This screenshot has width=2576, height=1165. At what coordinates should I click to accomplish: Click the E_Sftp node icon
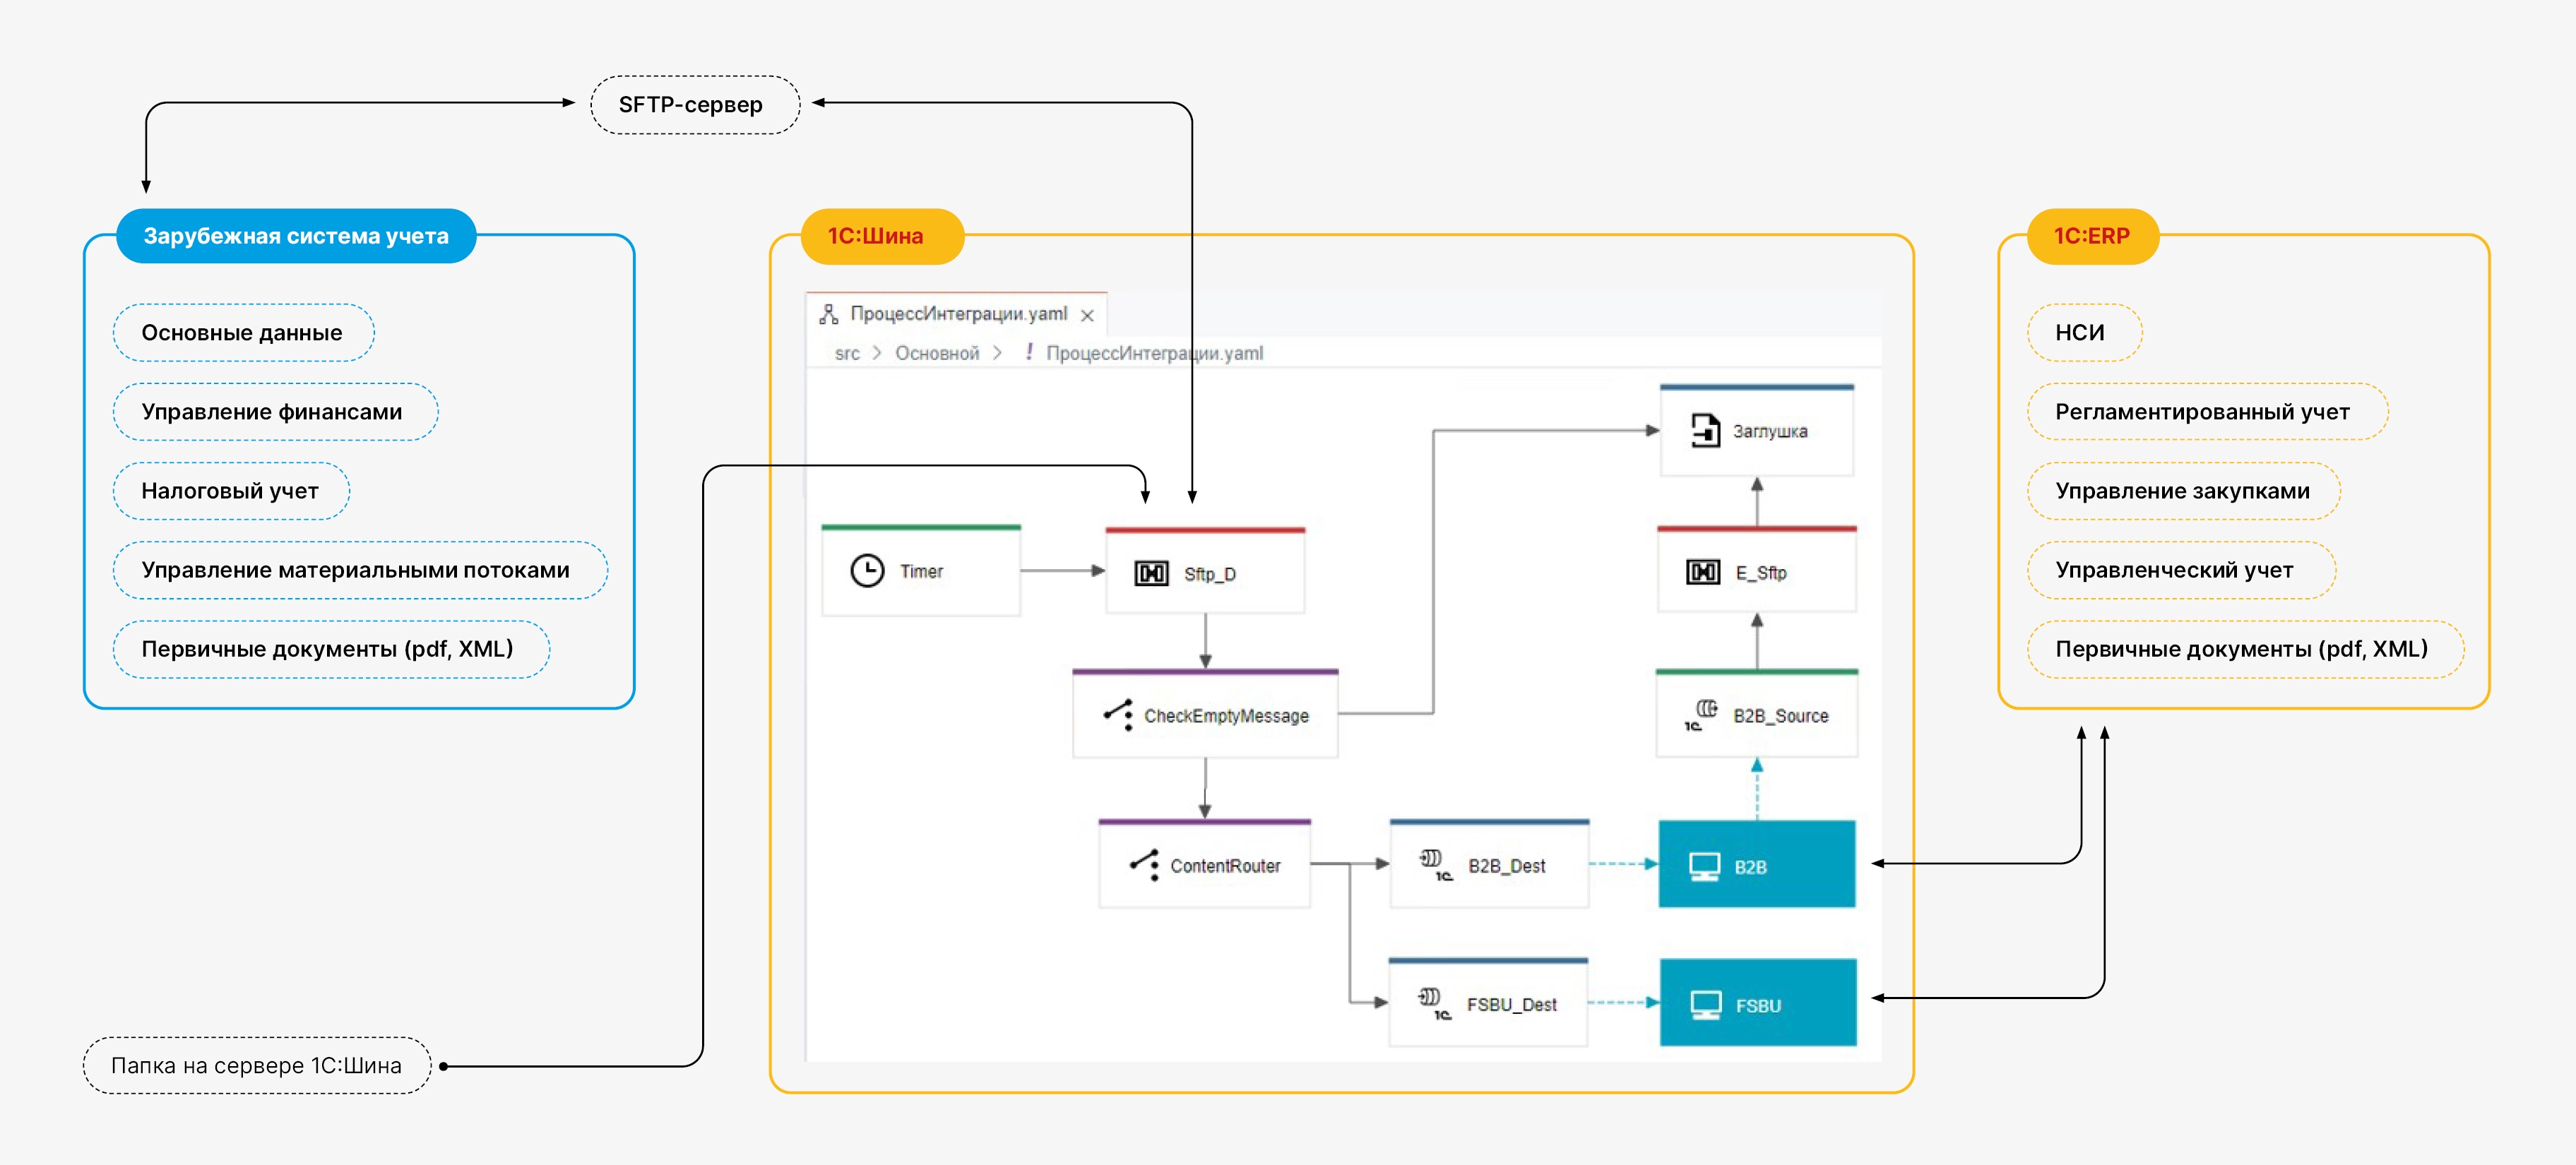coord(1703,572)
